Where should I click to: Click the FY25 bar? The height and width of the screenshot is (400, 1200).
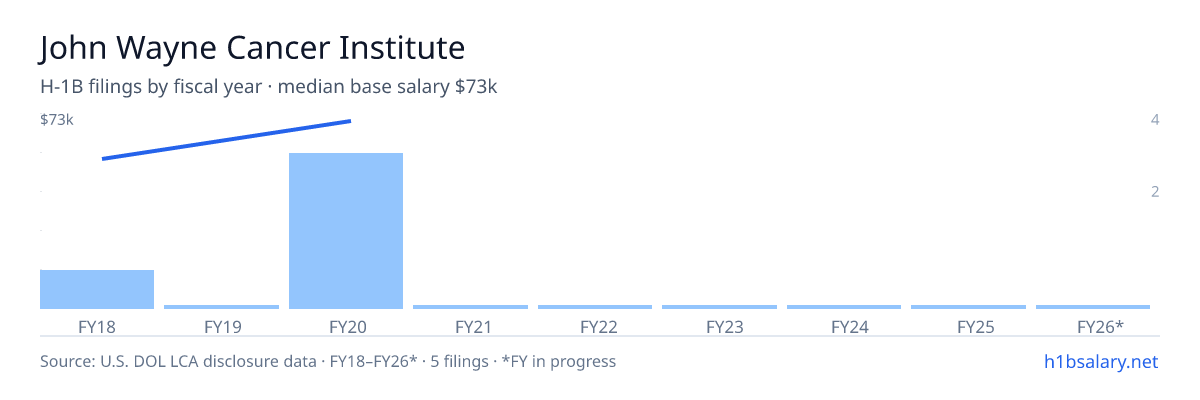coord(968,307)
